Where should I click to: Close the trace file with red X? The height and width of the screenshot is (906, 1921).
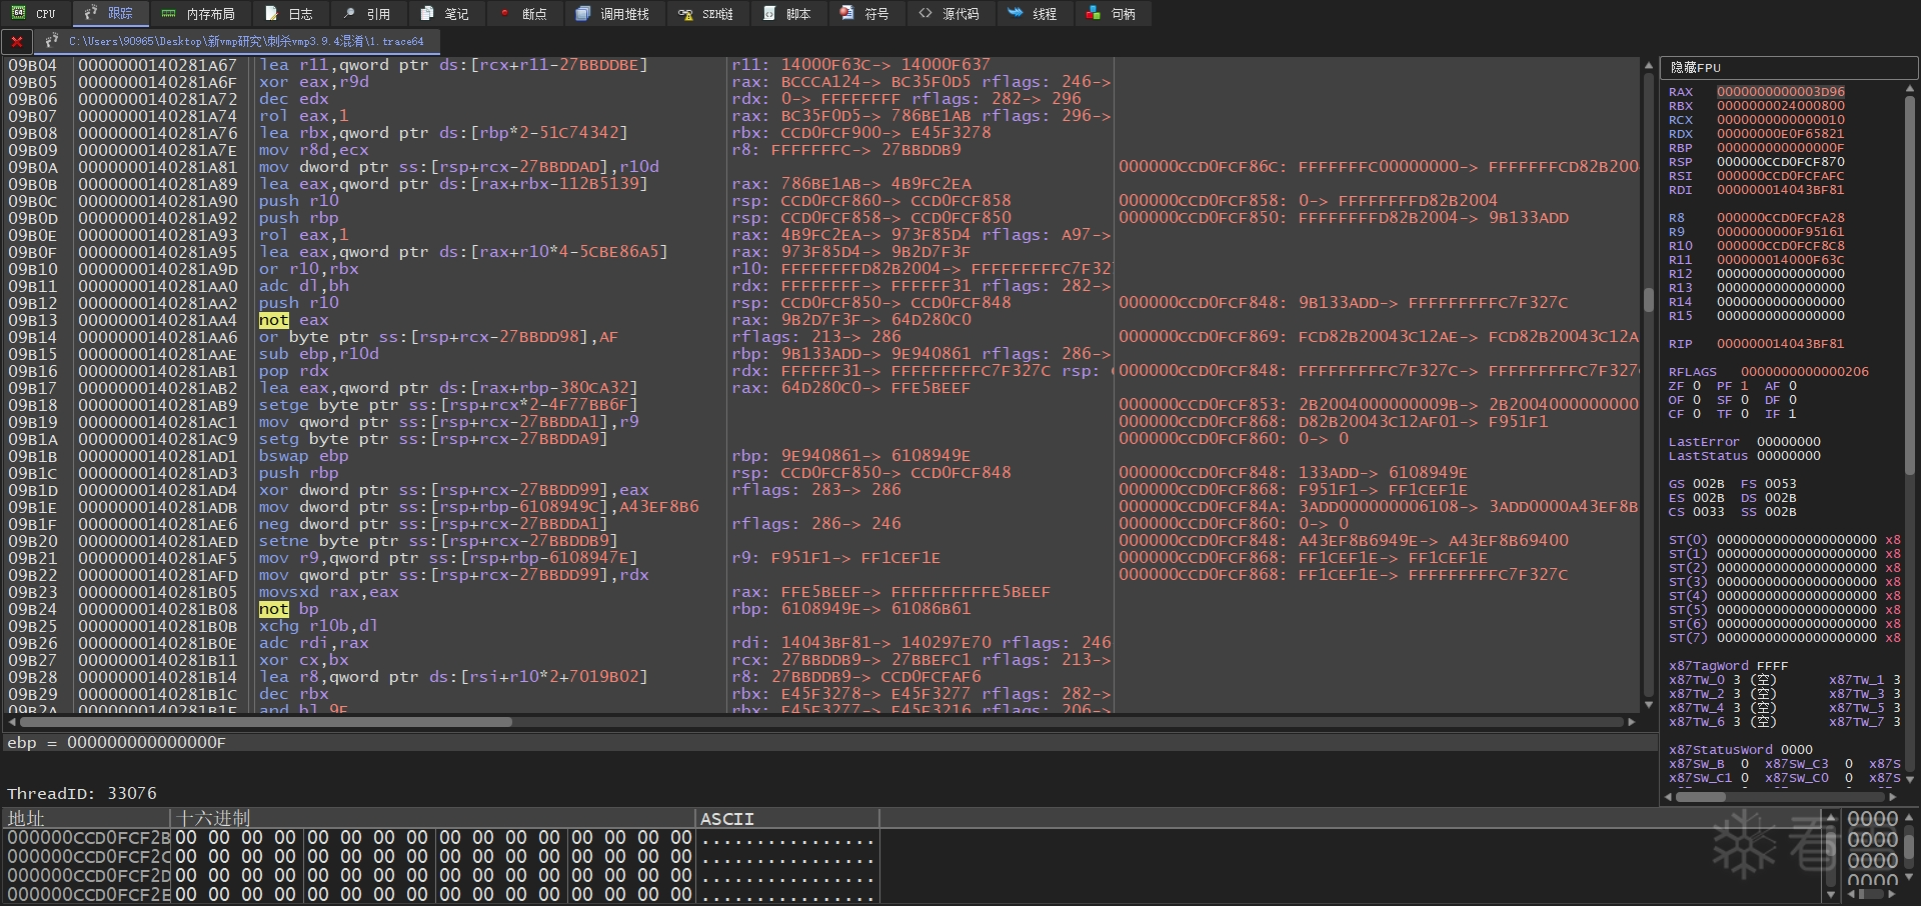[17, 41]
